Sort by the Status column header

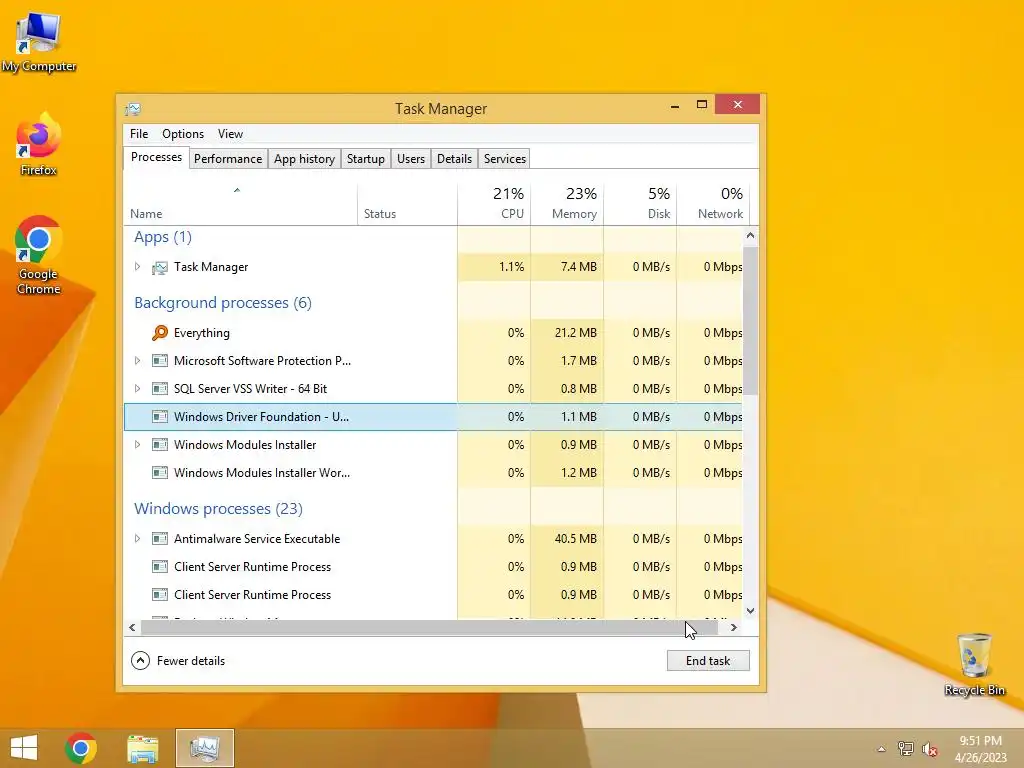[408, 204]
